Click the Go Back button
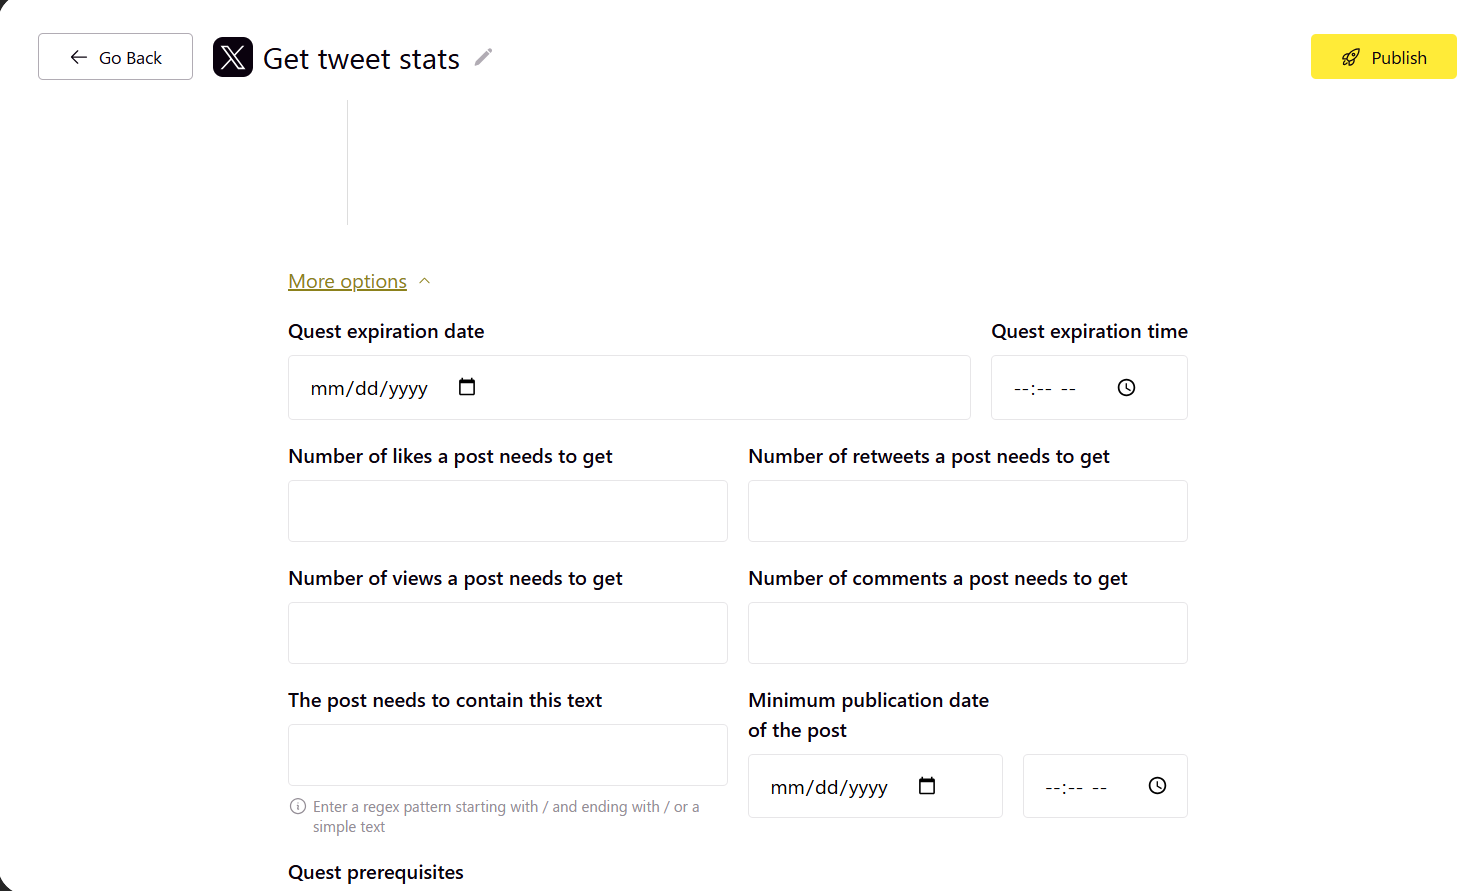 tap(115, 57)
